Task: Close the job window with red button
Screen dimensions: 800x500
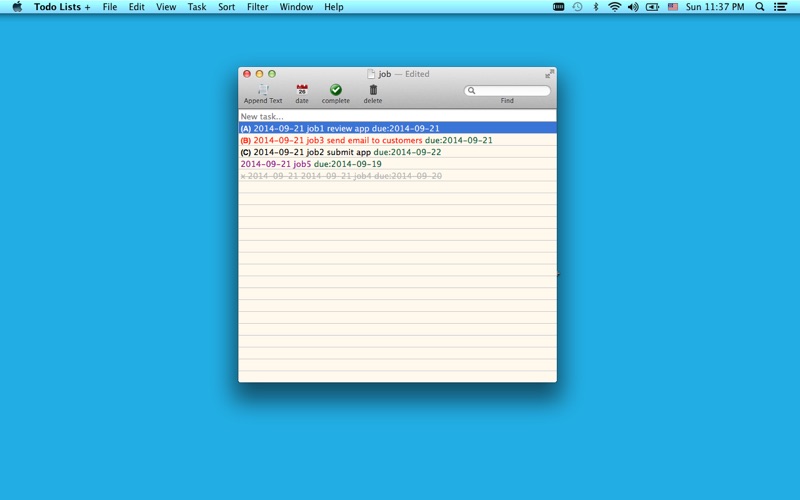Action: point(247,74)
